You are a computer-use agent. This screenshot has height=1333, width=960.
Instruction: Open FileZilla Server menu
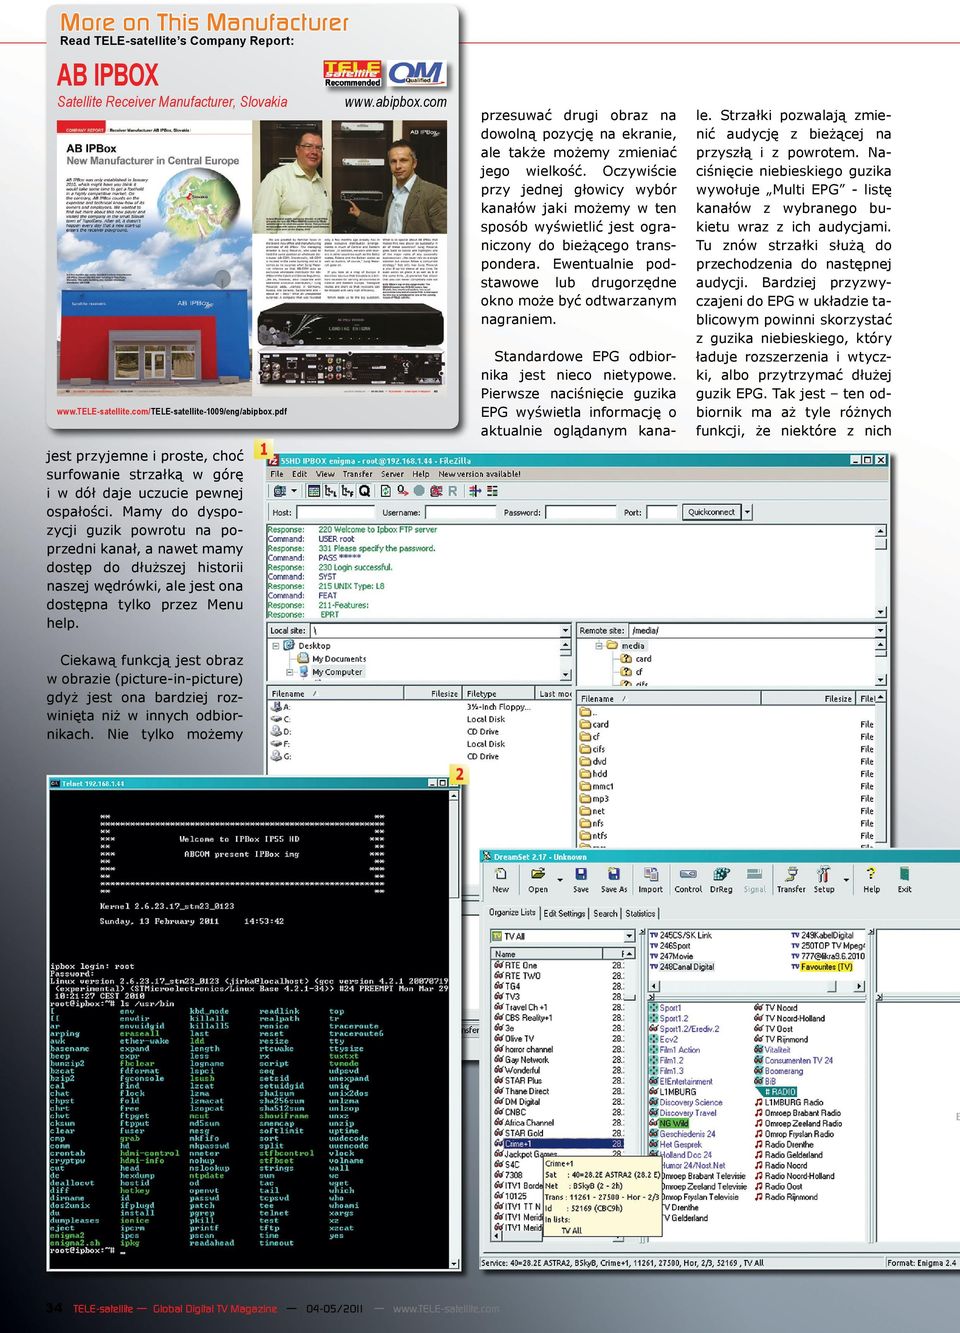pyautogui.click(x=392, y=474)
